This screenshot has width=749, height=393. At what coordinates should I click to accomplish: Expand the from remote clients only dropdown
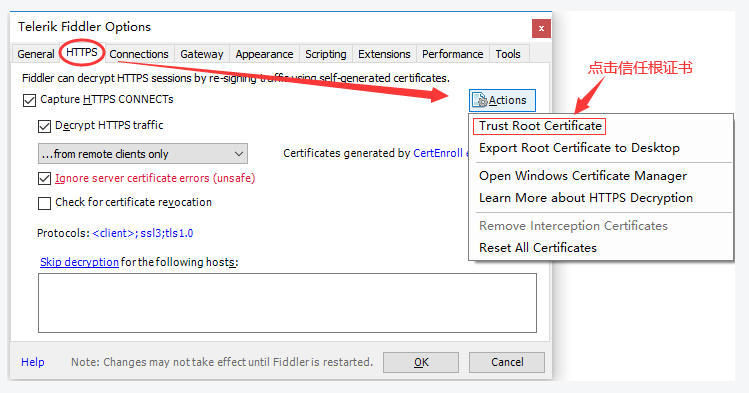143,154
